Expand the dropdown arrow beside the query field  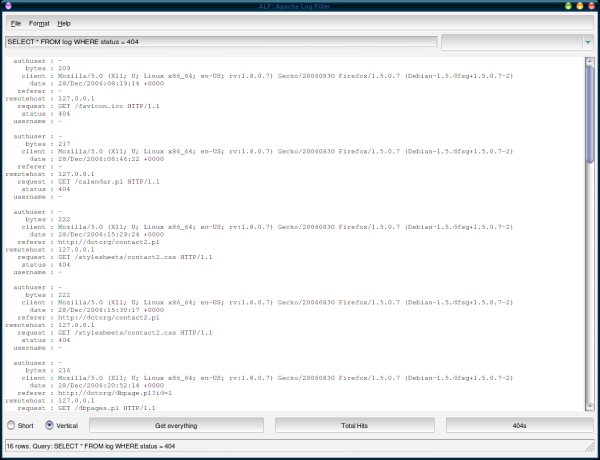point(588,42)
